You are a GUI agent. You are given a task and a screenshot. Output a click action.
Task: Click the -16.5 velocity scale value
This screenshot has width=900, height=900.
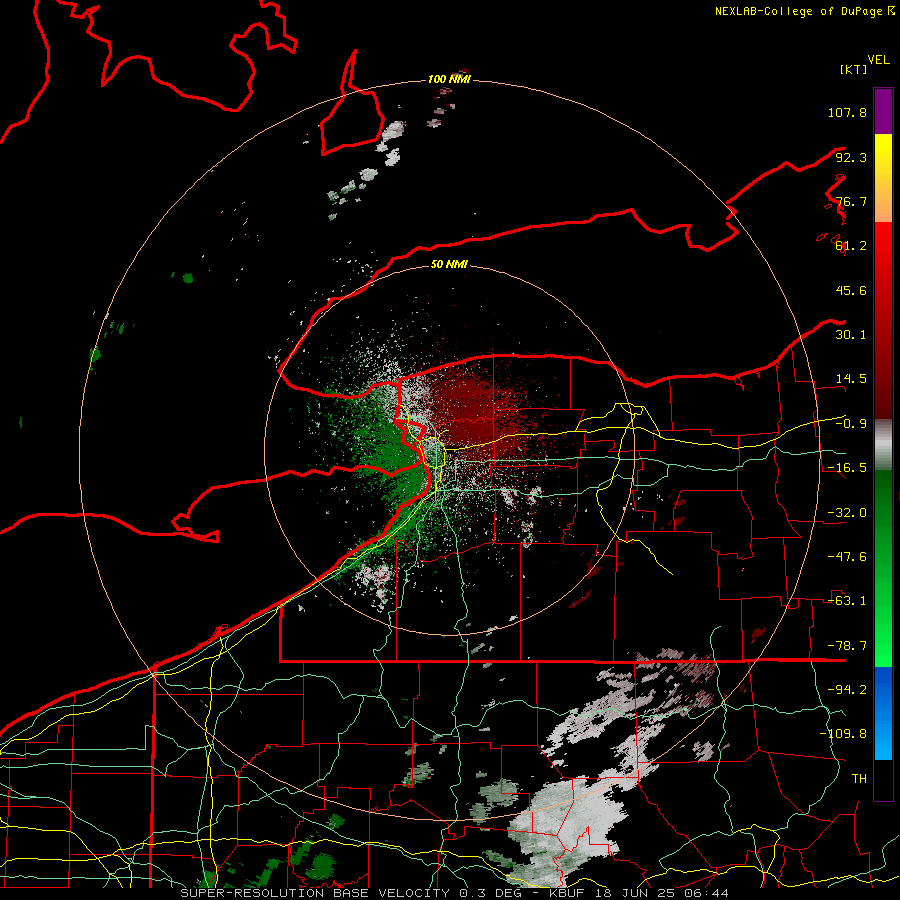coord(847,468)
